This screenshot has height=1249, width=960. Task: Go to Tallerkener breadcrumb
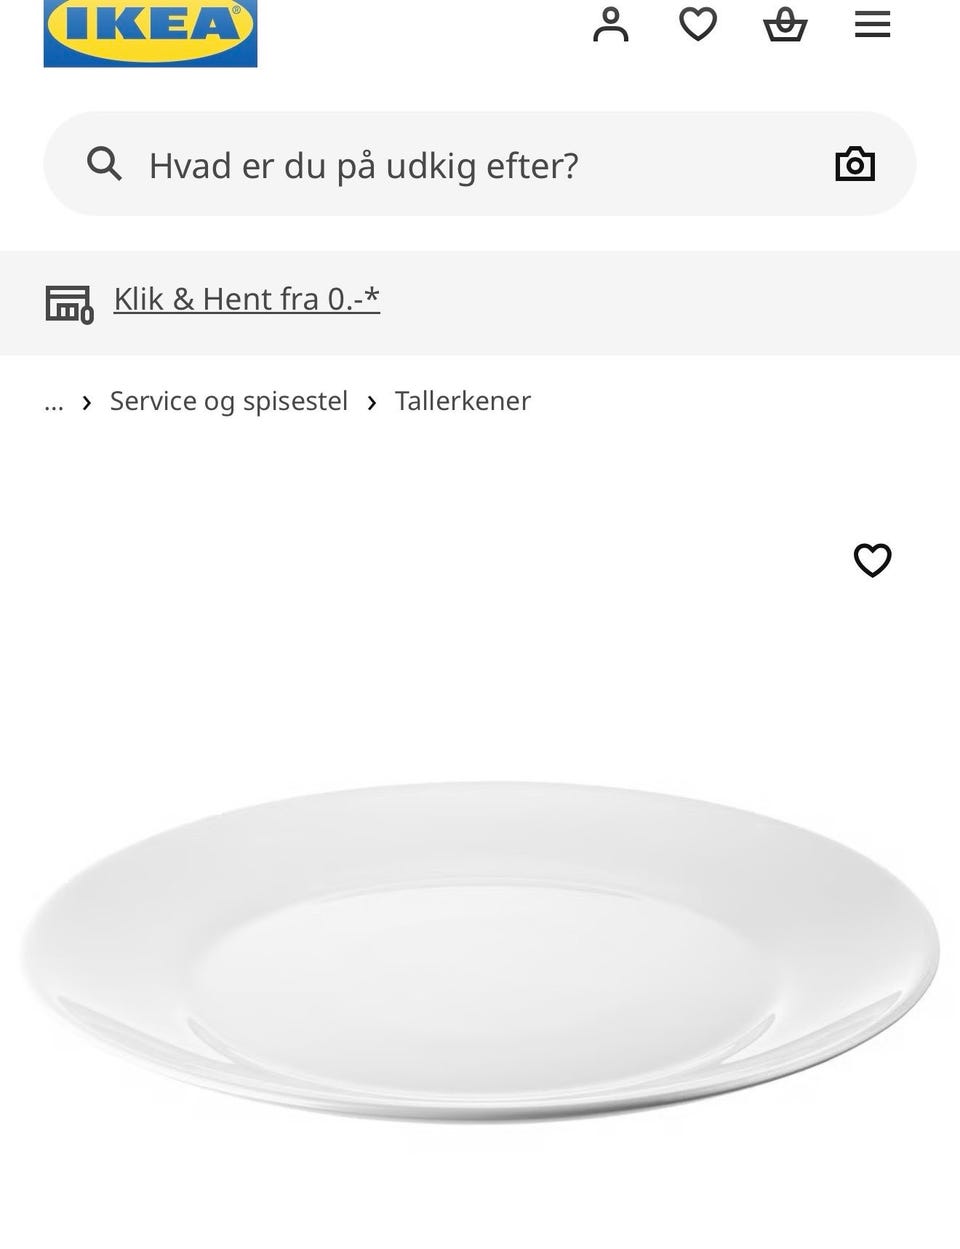[x=462, y=401]
